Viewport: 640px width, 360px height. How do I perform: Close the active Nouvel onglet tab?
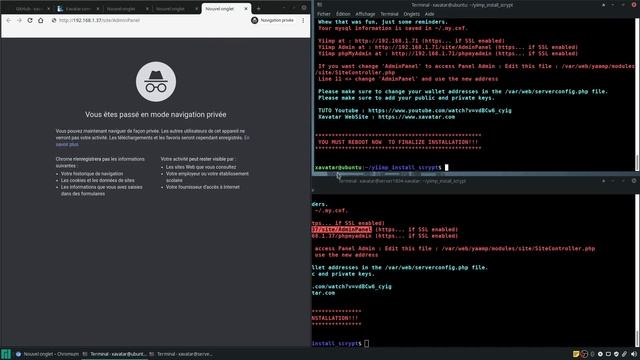point(246,9)
